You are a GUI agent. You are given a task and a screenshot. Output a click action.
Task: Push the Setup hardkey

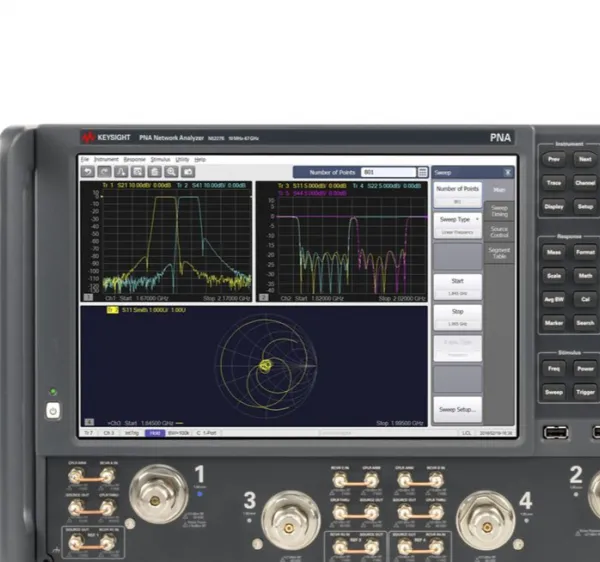[585, 207]
